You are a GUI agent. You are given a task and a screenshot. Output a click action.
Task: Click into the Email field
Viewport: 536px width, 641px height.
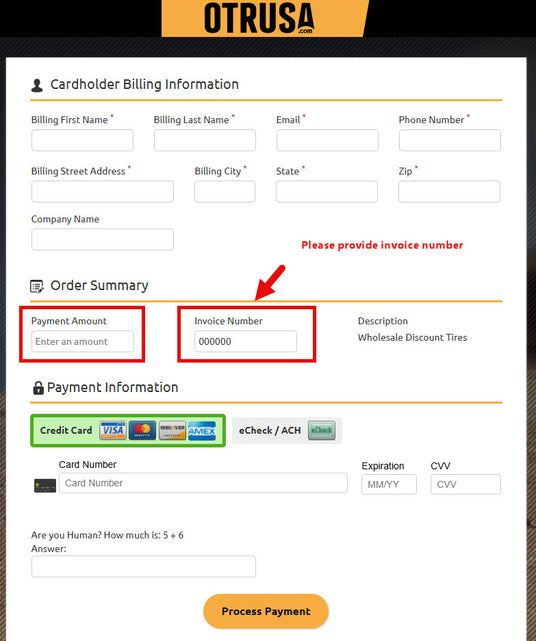327,140
